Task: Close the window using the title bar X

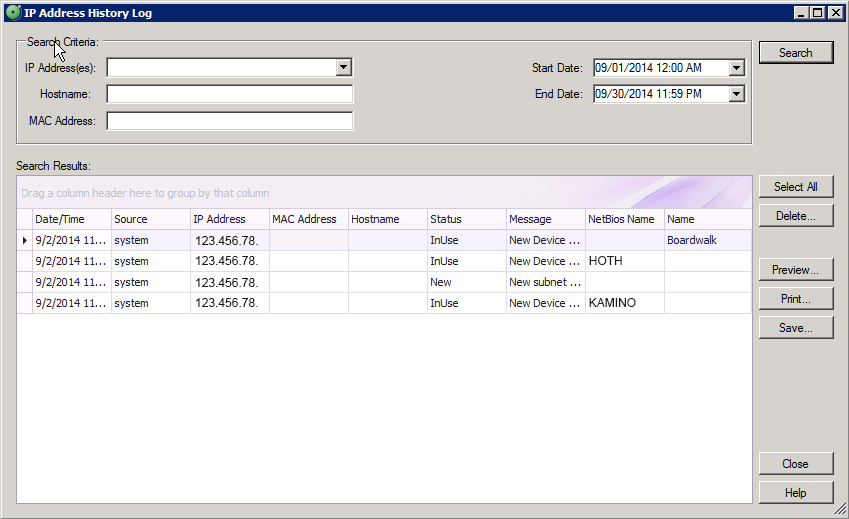Action: pos(835,12)
